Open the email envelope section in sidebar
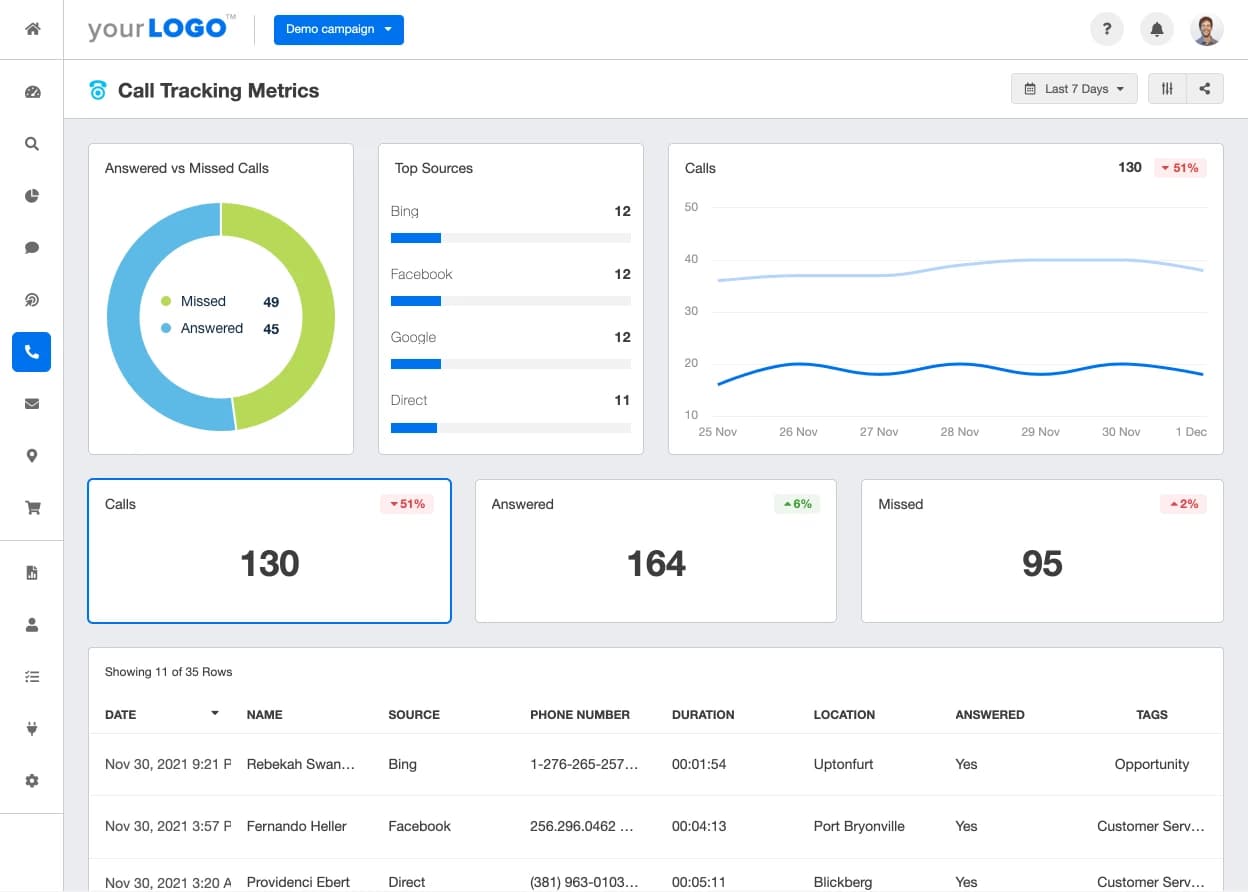Image resolution: width=1248 pixels, height=892 pixels. [31, 403]
